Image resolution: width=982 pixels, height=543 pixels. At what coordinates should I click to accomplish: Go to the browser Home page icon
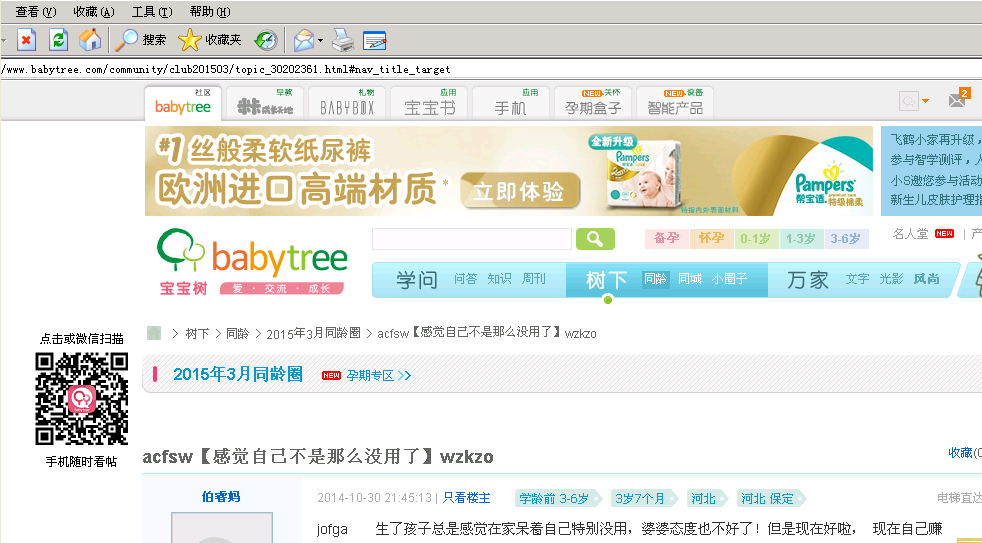[89, 40]
